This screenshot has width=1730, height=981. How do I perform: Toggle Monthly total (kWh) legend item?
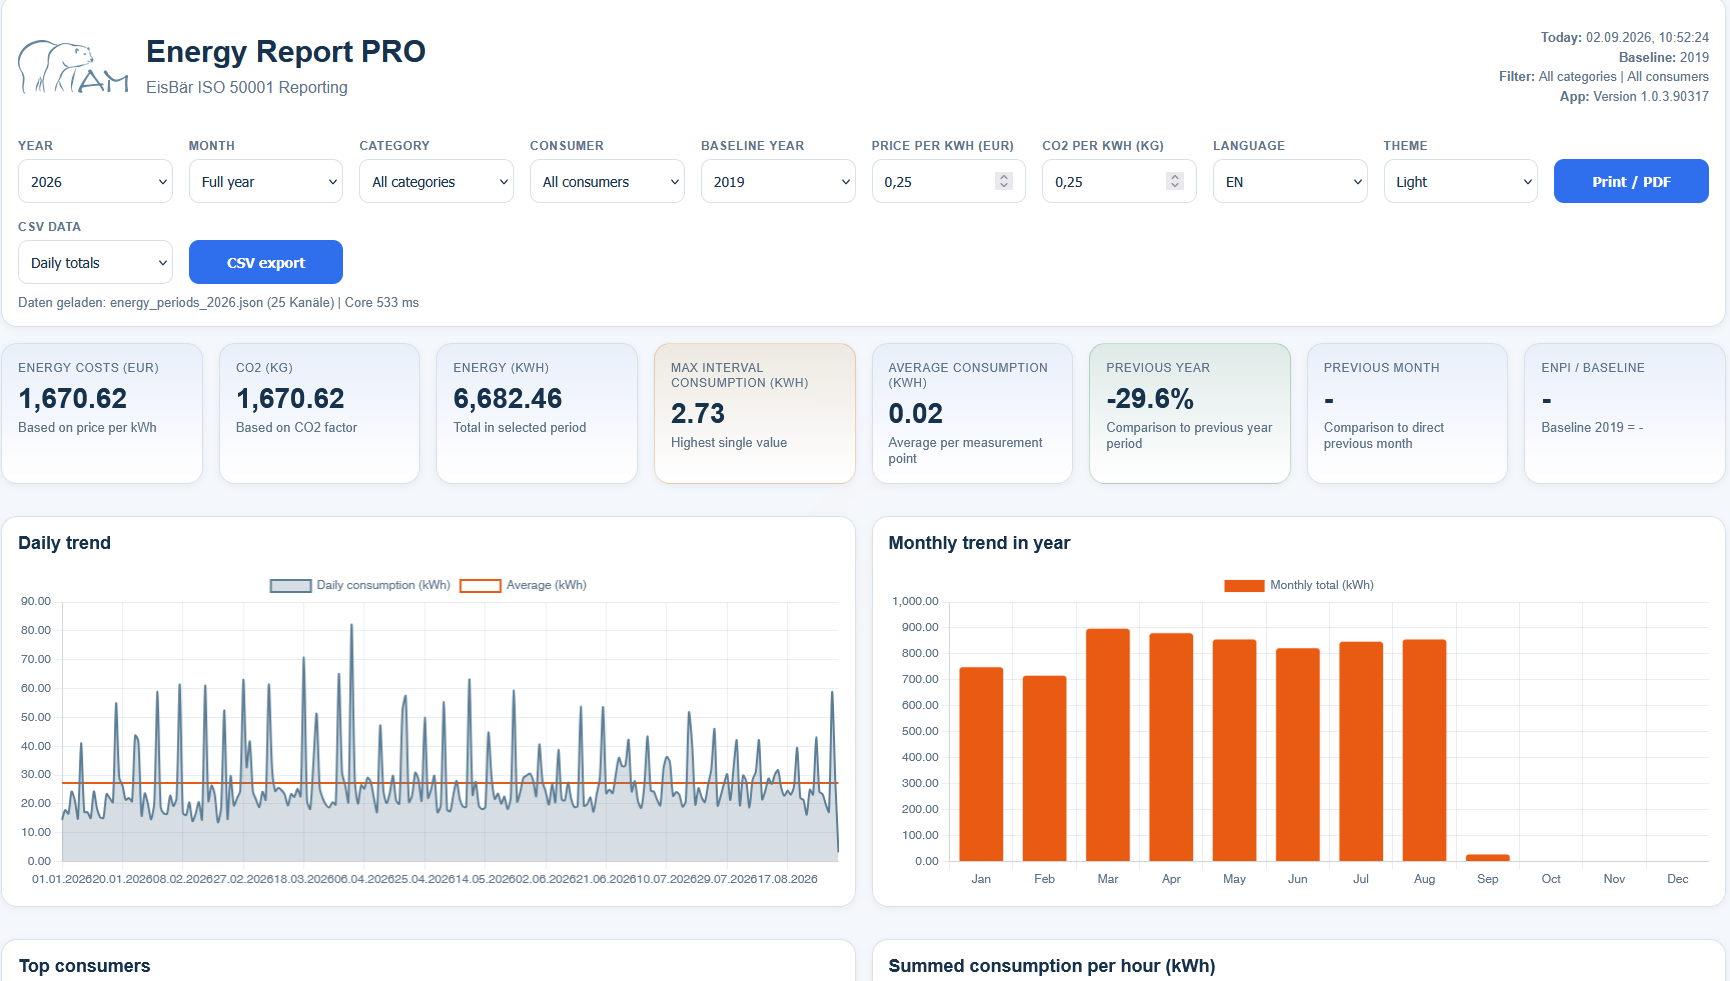(1299, 585)
